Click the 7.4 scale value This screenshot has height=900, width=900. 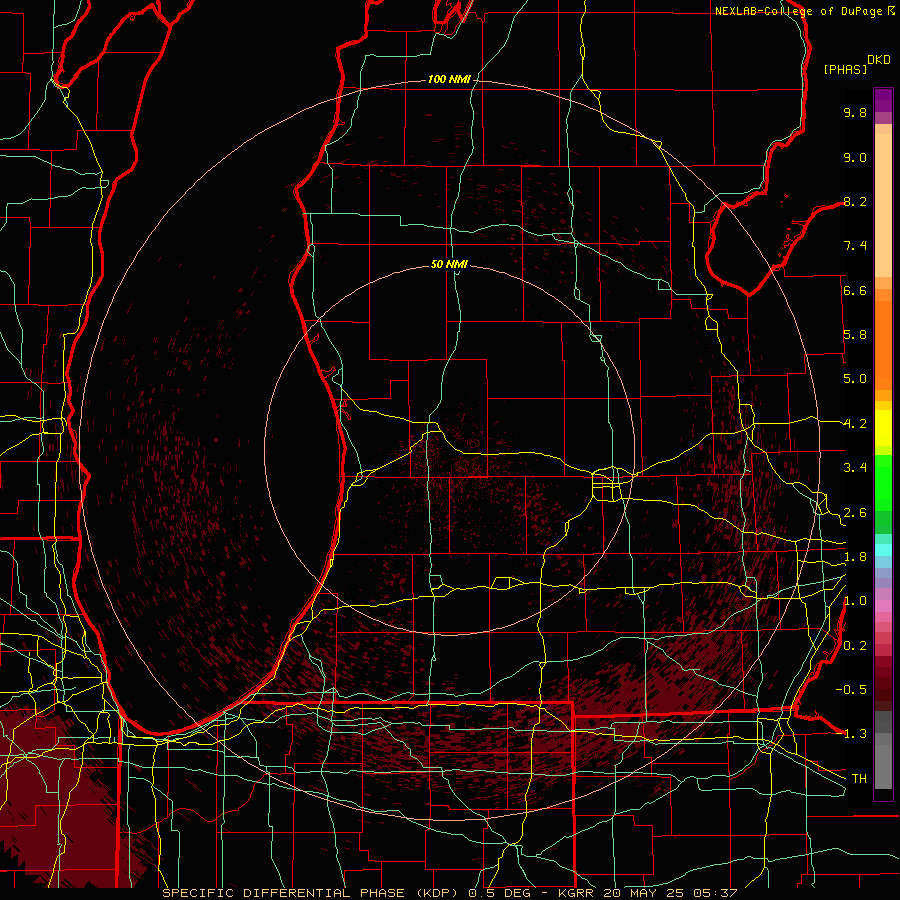pyautogui.click(x=855, y=246)
